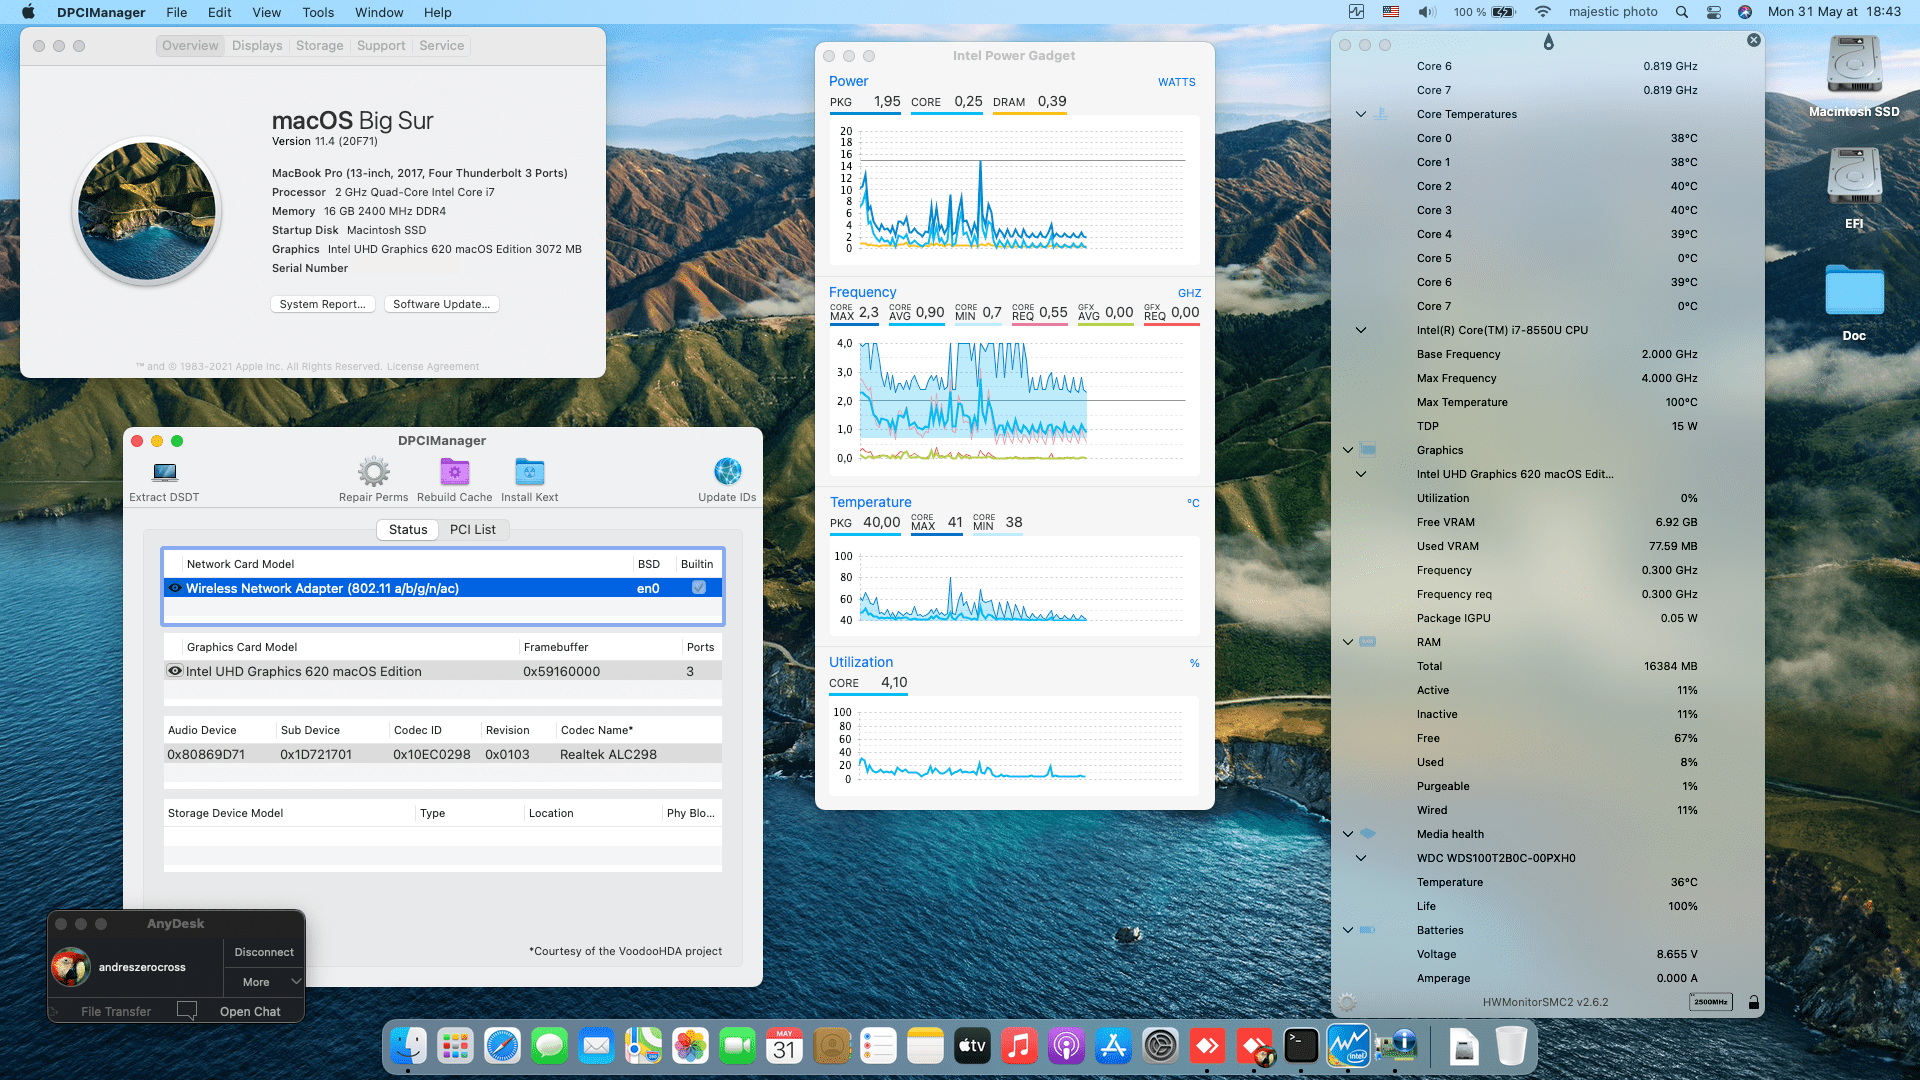Click the Rebuild Cache toolbar icon

pyautogui.click(x=455, y=472)
